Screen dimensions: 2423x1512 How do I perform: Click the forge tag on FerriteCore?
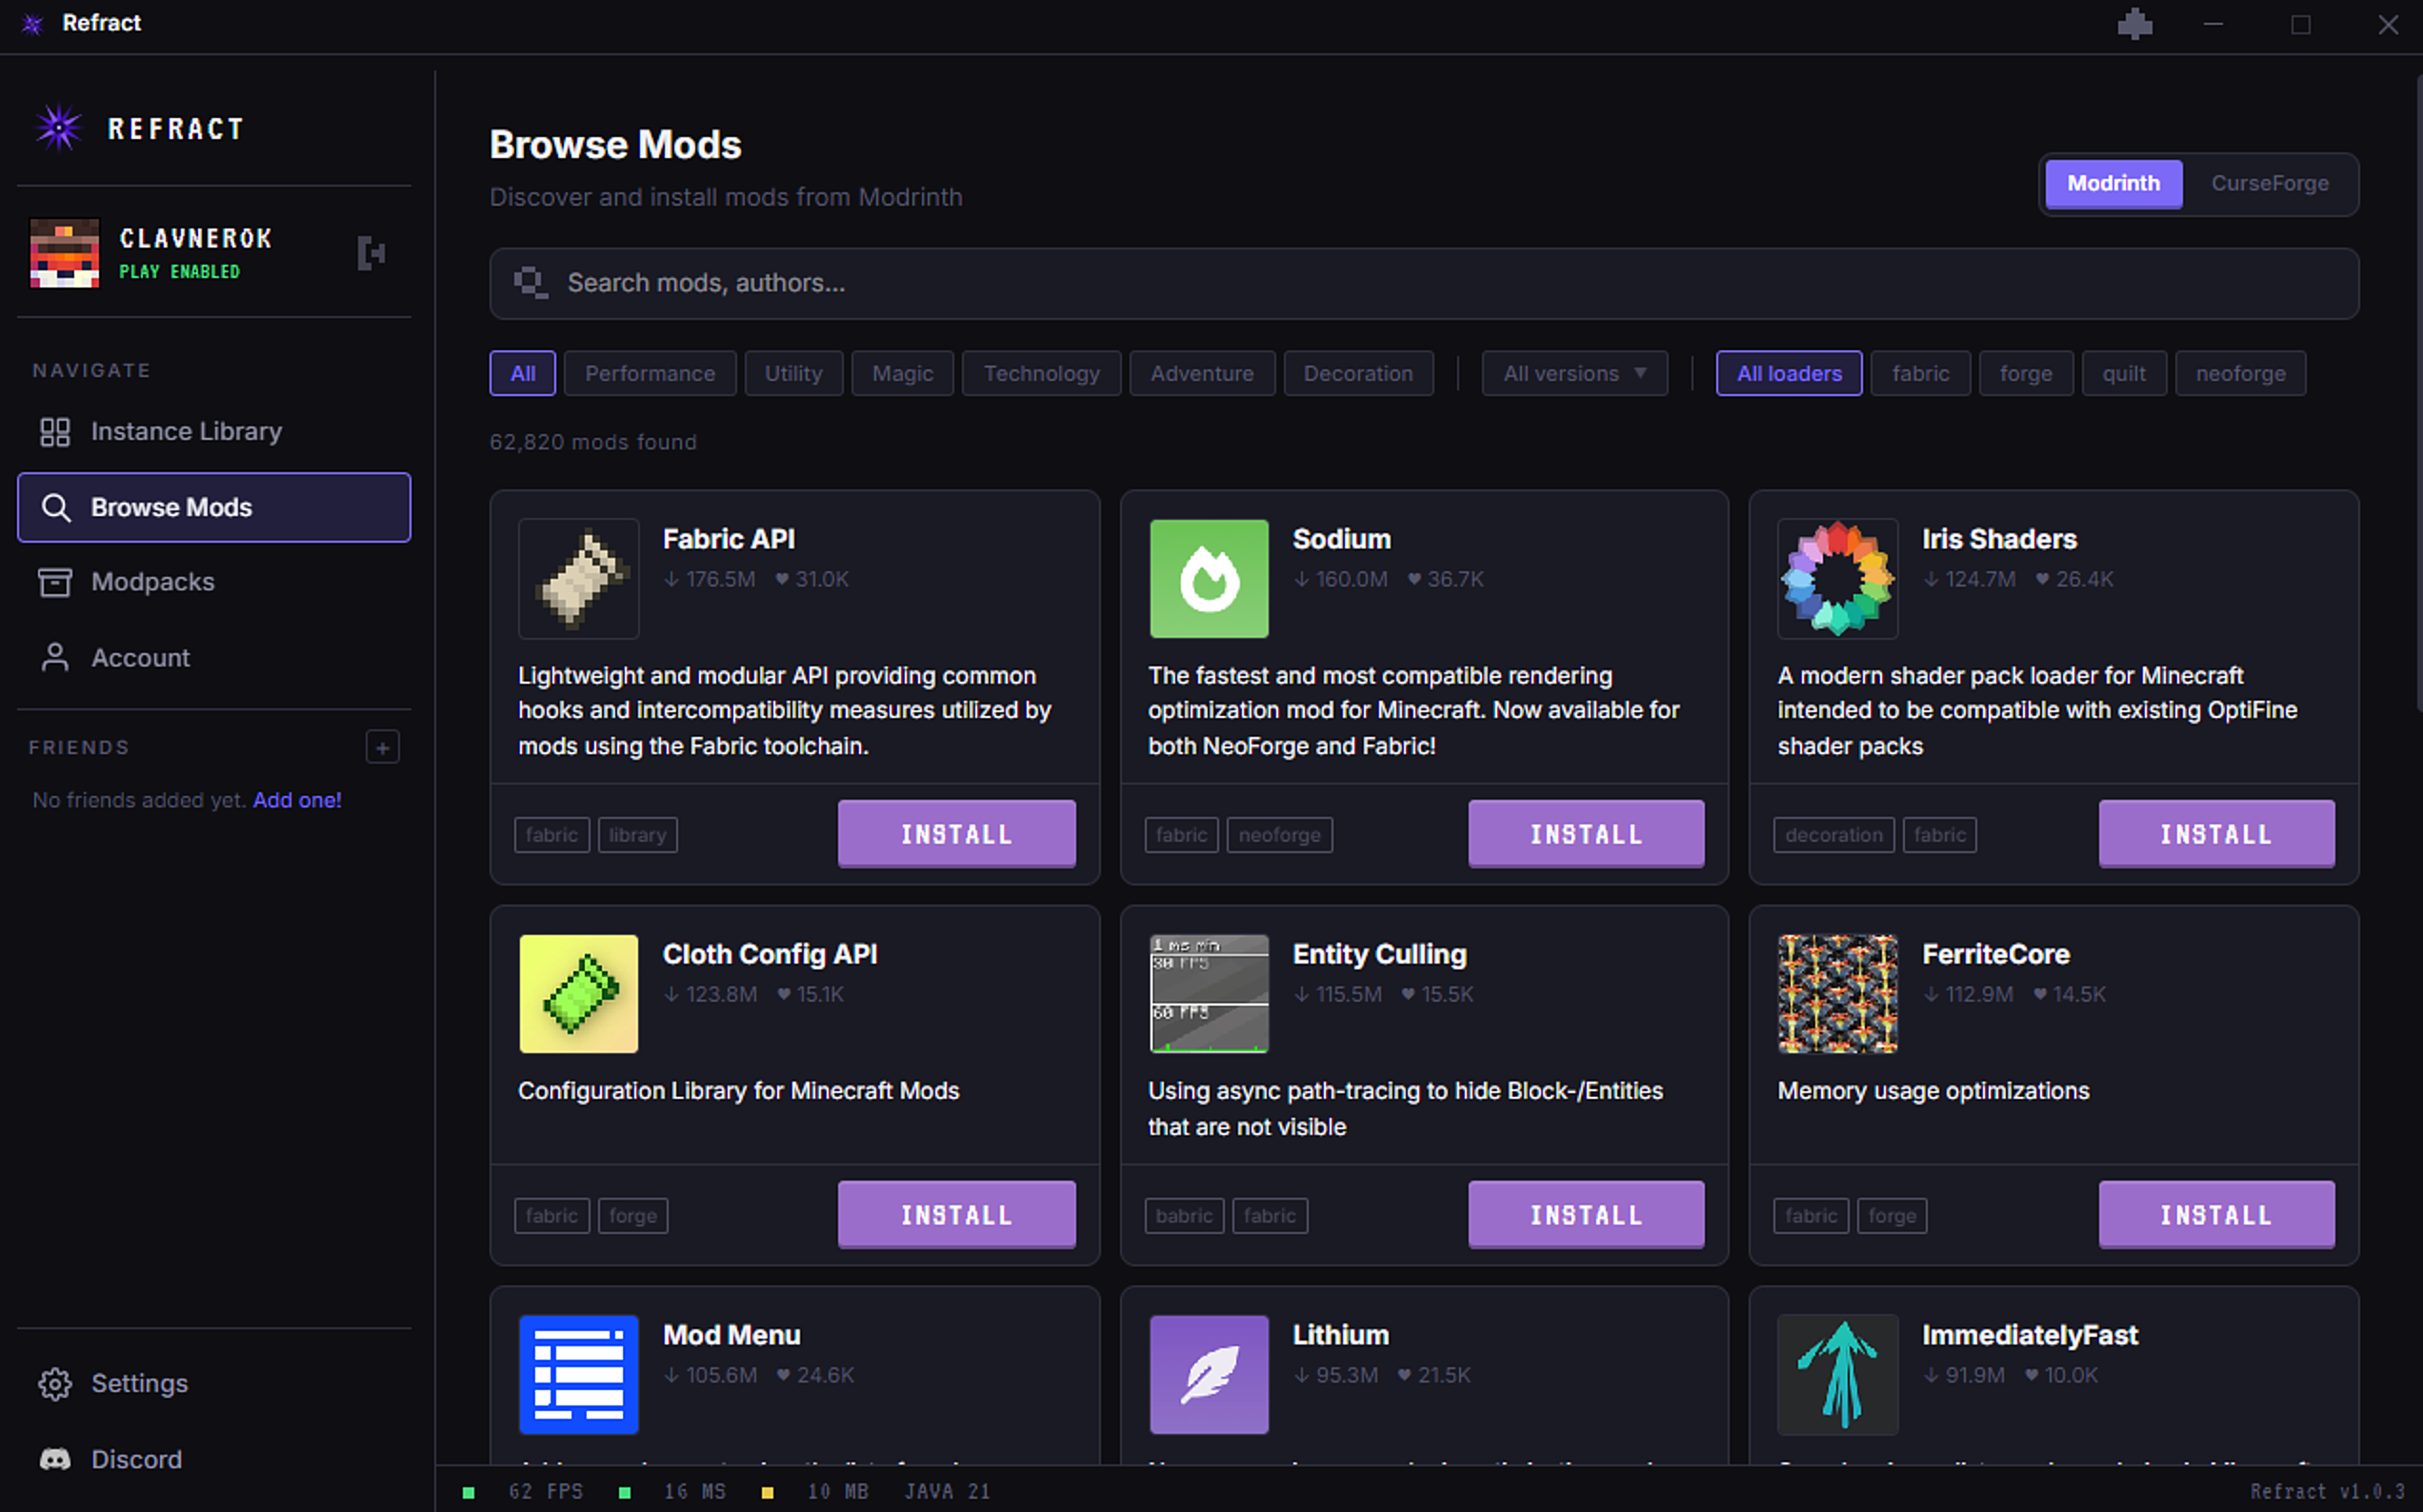tap(1892, 1216)
